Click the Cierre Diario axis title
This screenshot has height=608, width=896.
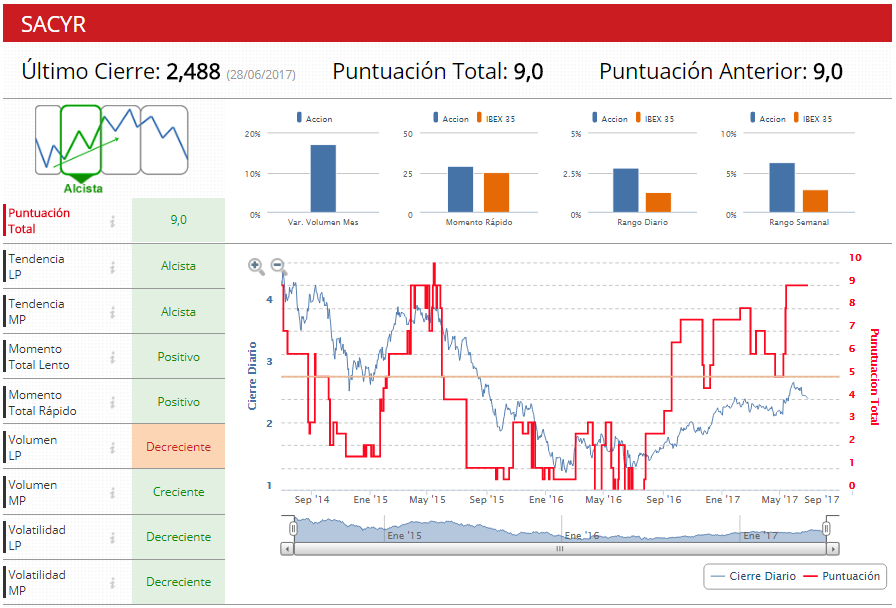coord(252,376)
